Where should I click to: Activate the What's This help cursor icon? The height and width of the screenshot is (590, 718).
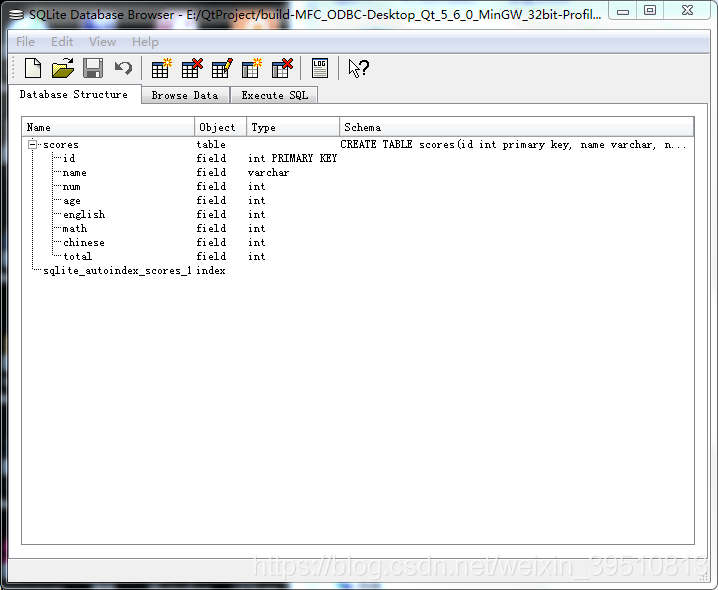[358, 68]
